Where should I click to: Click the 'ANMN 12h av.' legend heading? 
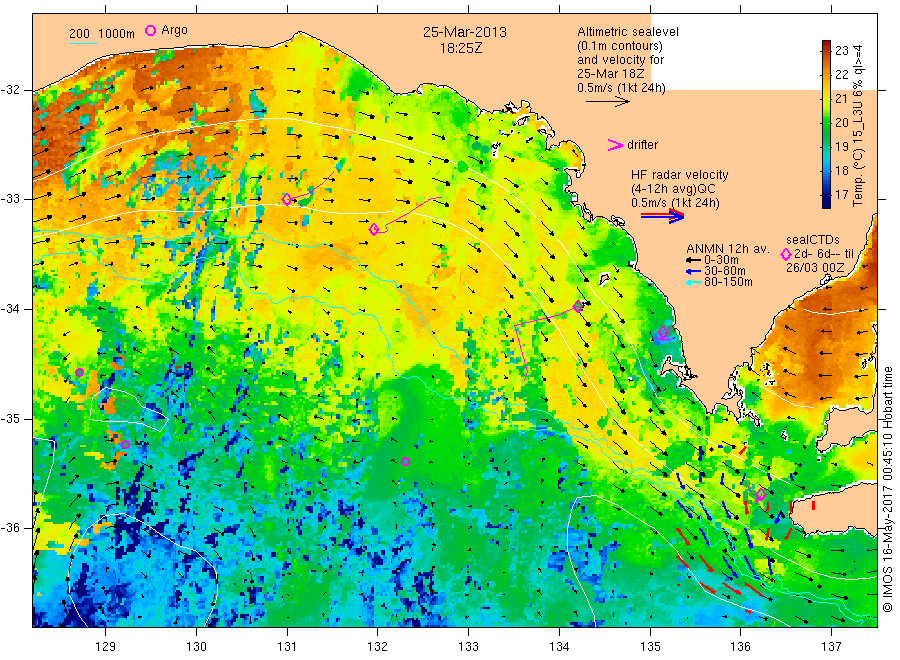tap(728, 249)
